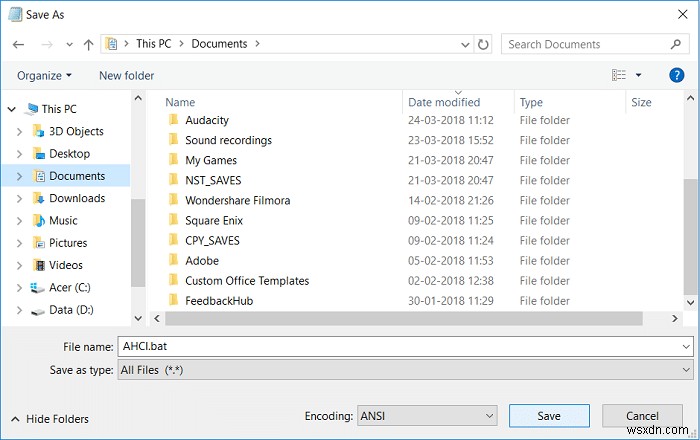The image size is (700, 440).
Task: Expand the Acer (C:) tree node
Action: point(19,288)
